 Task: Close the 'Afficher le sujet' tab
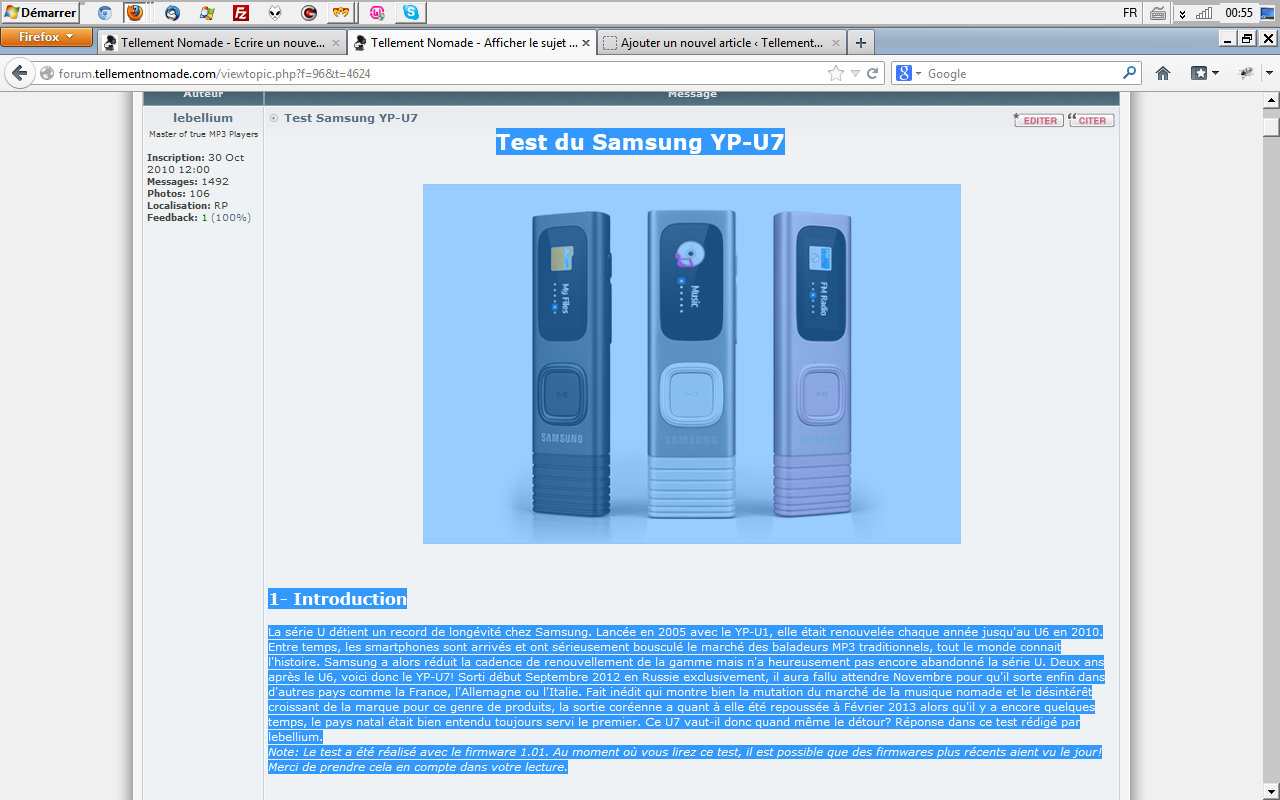(x=586, y=43)
